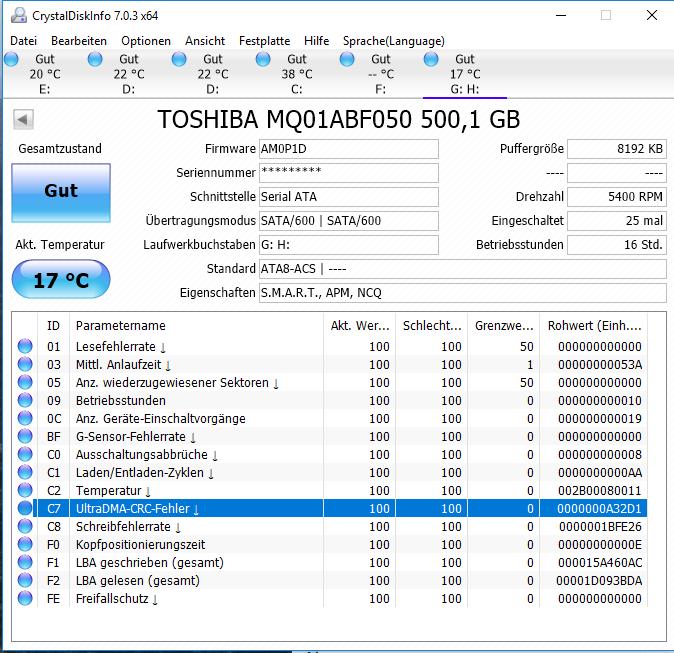Click status icon of LBA gelesen row
Image resolution: width=674 pixels, height=653 pixels.
pos(25,580)
